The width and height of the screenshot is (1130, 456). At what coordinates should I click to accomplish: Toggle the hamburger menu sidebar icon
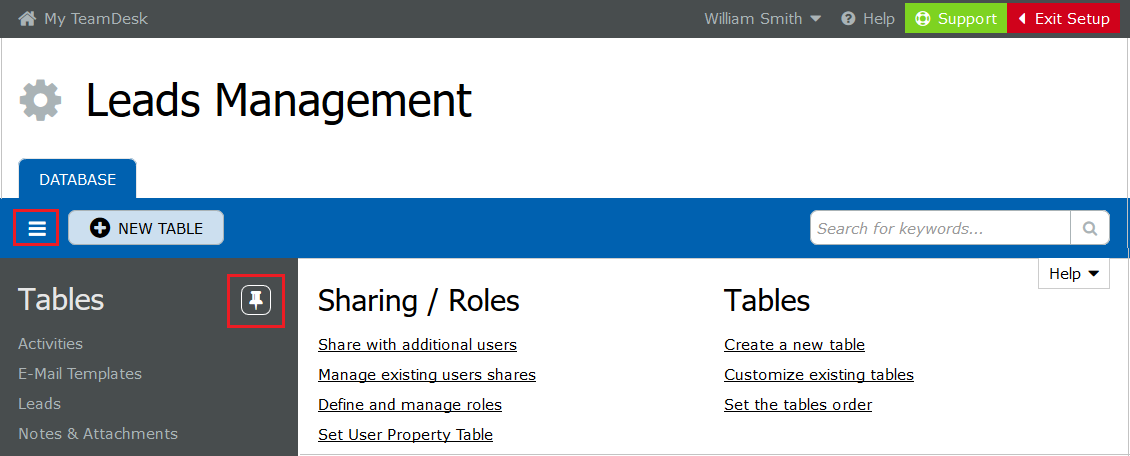pos(37,228)
